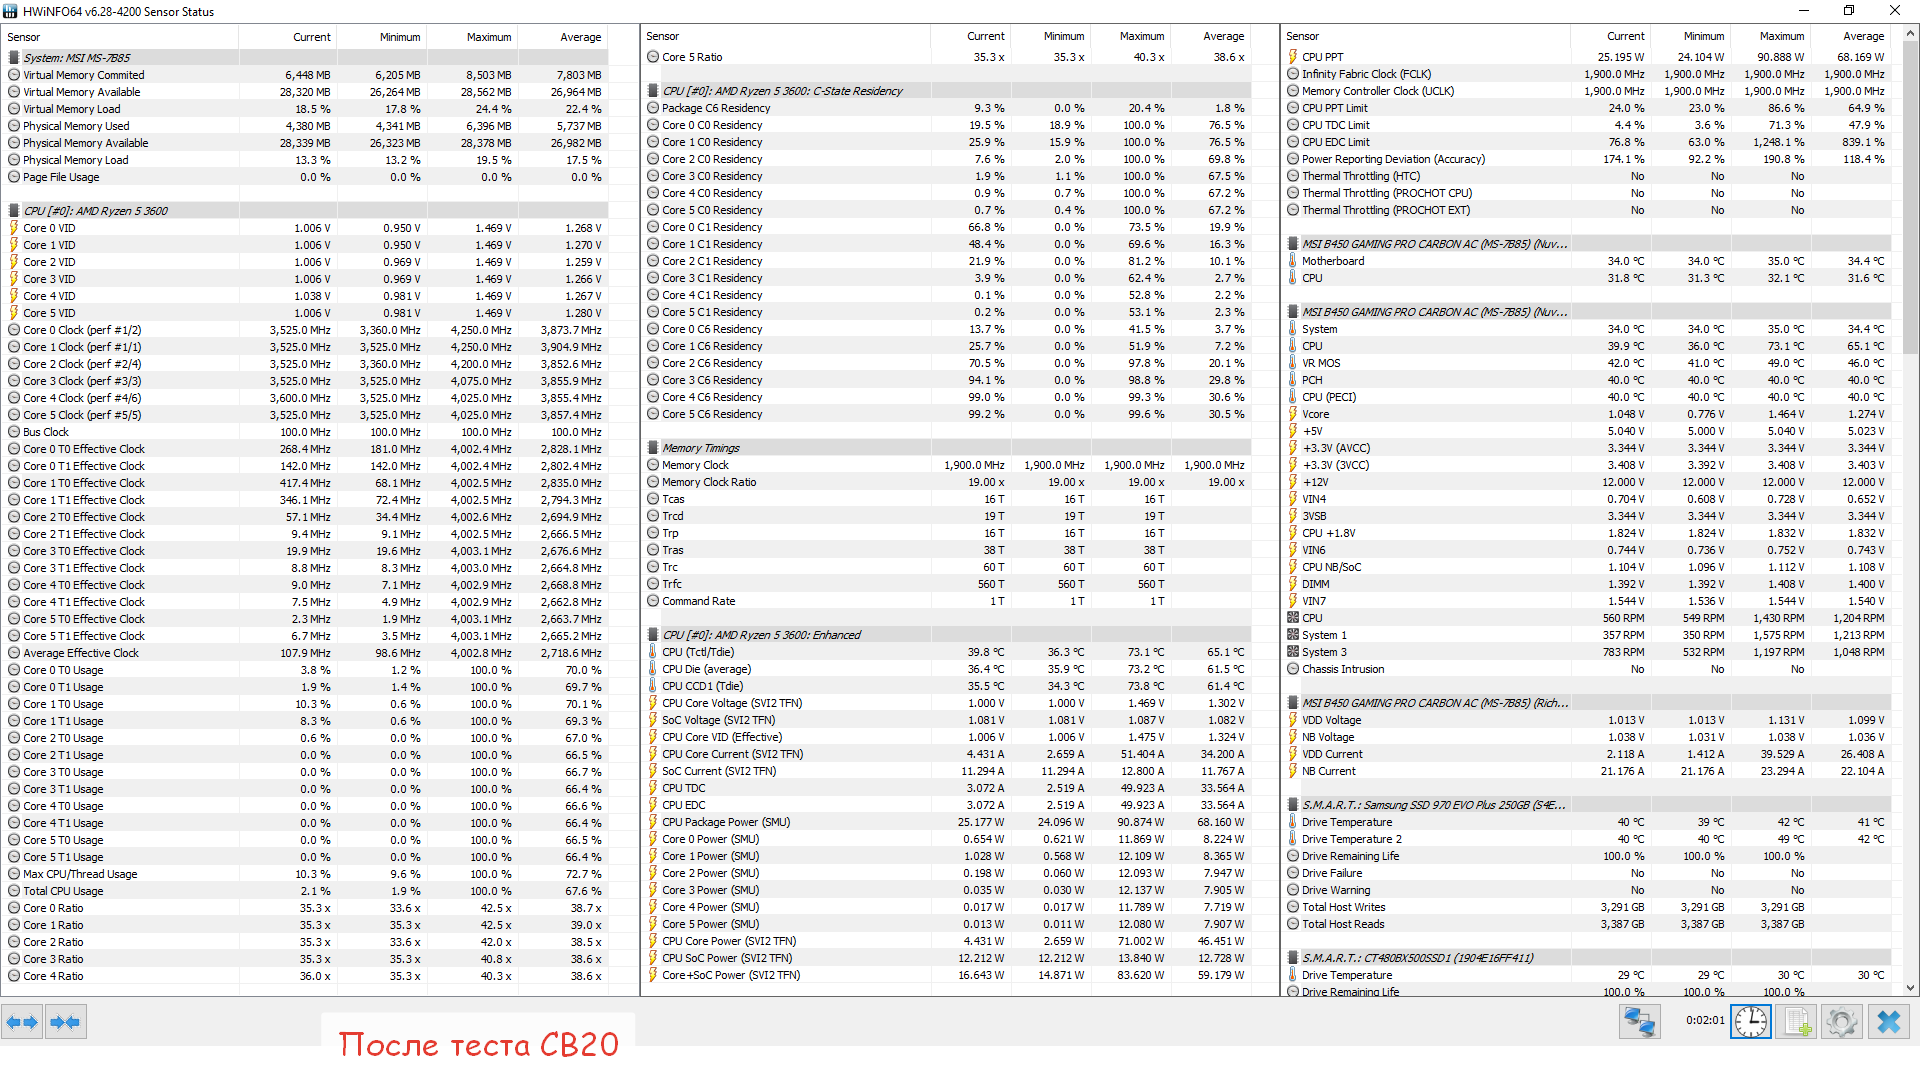Select the Power Reporting Deviation (Accuracy) row
Image resolution: width=1920 pixels, height=1072 pixels.
pyautogui.click(x=1587, y=159)
